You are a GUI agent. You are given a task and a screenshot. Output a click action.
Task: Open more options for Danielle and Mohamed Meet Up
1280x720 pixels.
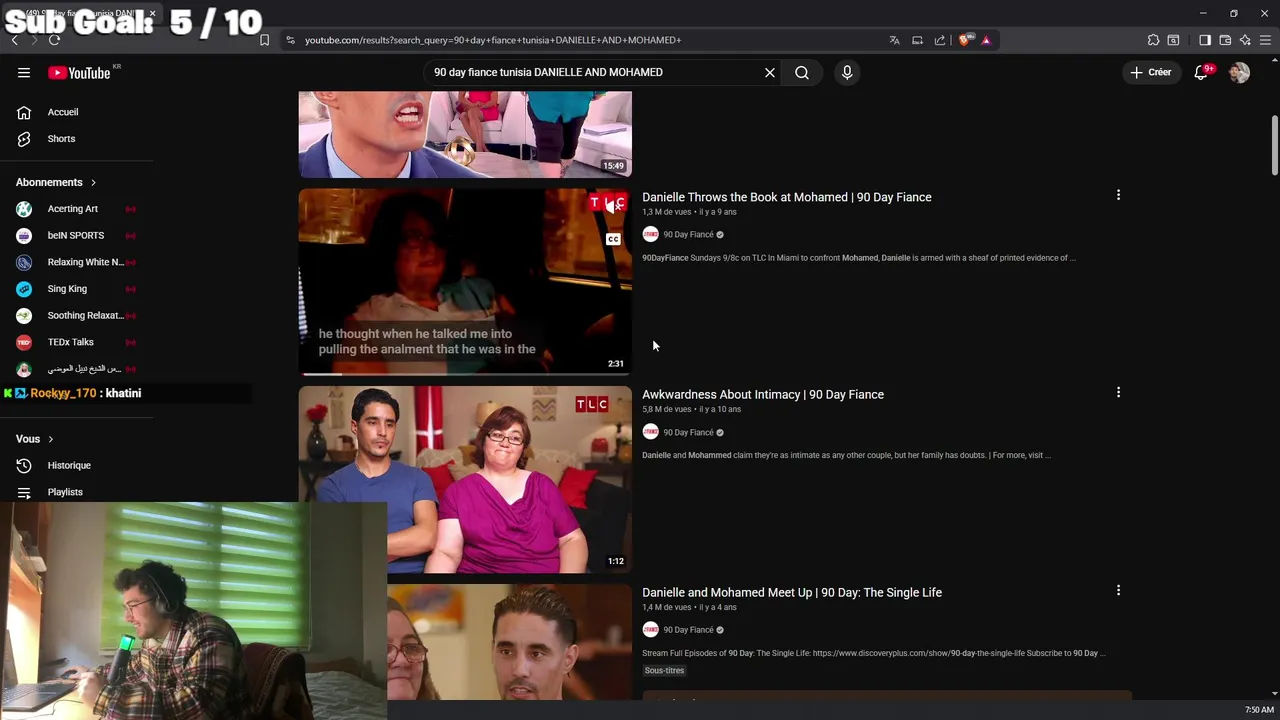pos(1118,591)
